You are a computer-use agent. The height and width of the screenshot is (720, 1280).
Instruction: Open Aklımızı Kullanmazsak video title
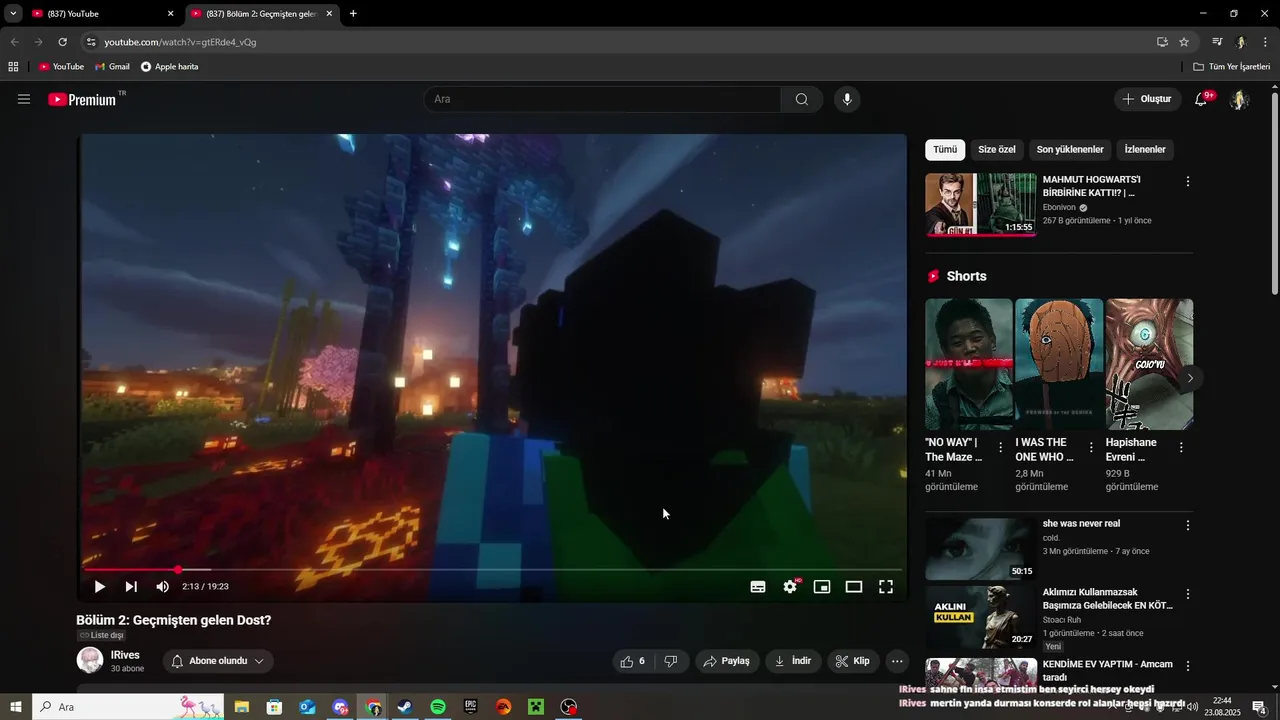(1108, 599)
